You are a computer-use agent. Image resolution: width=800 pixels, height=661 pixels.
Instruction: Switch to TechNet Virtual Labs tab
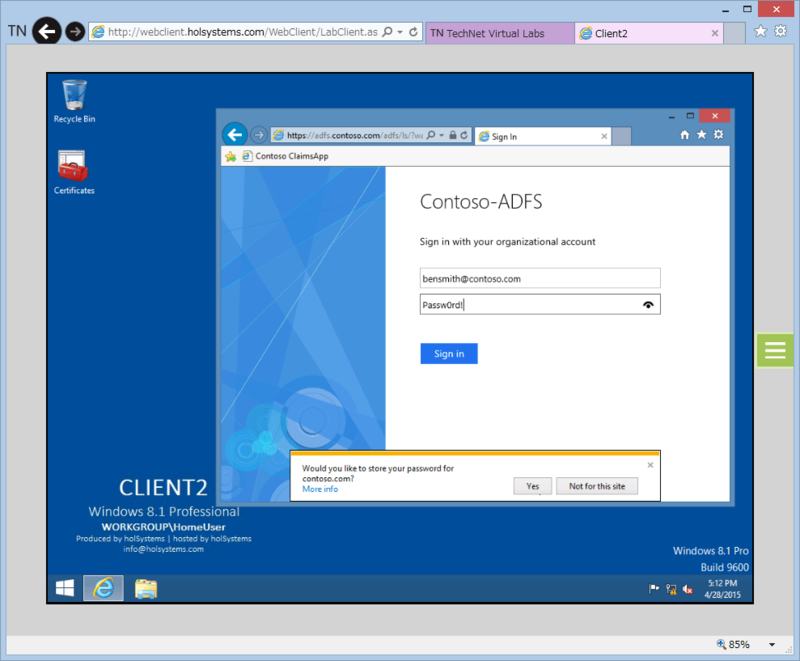click(x=499, y=33)
